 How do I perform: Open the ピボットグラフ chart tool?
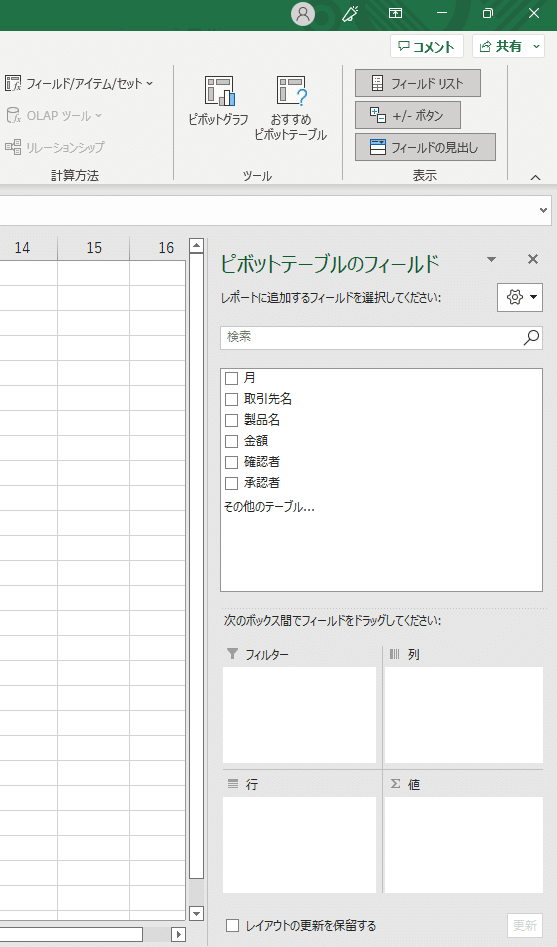coord(218,101)
